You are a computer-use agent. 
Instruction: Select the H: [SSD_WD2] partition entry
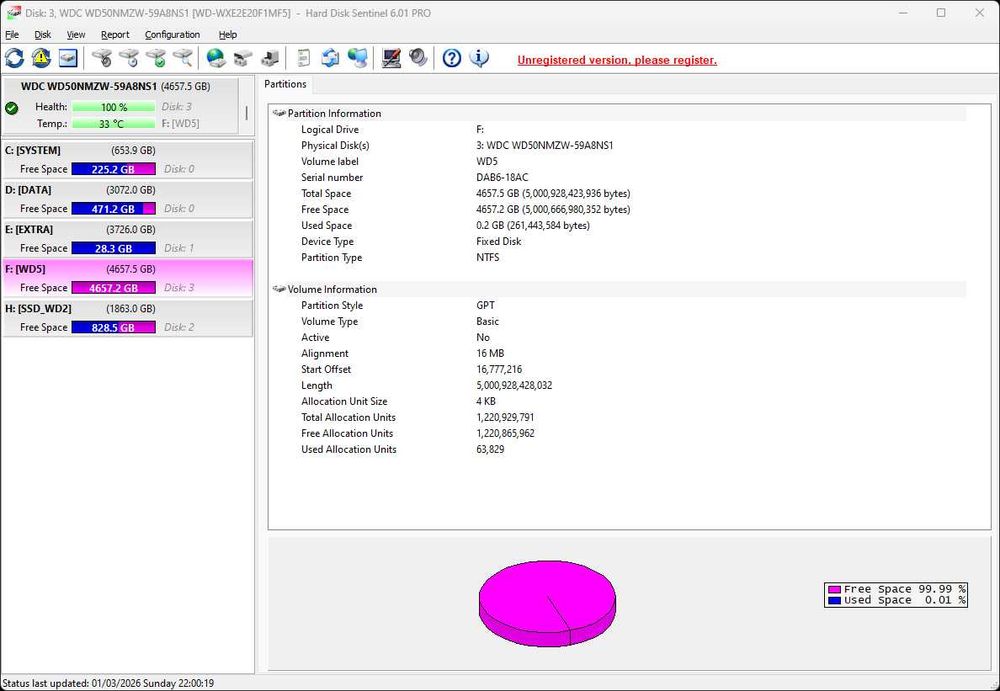[x=128, y=318]
